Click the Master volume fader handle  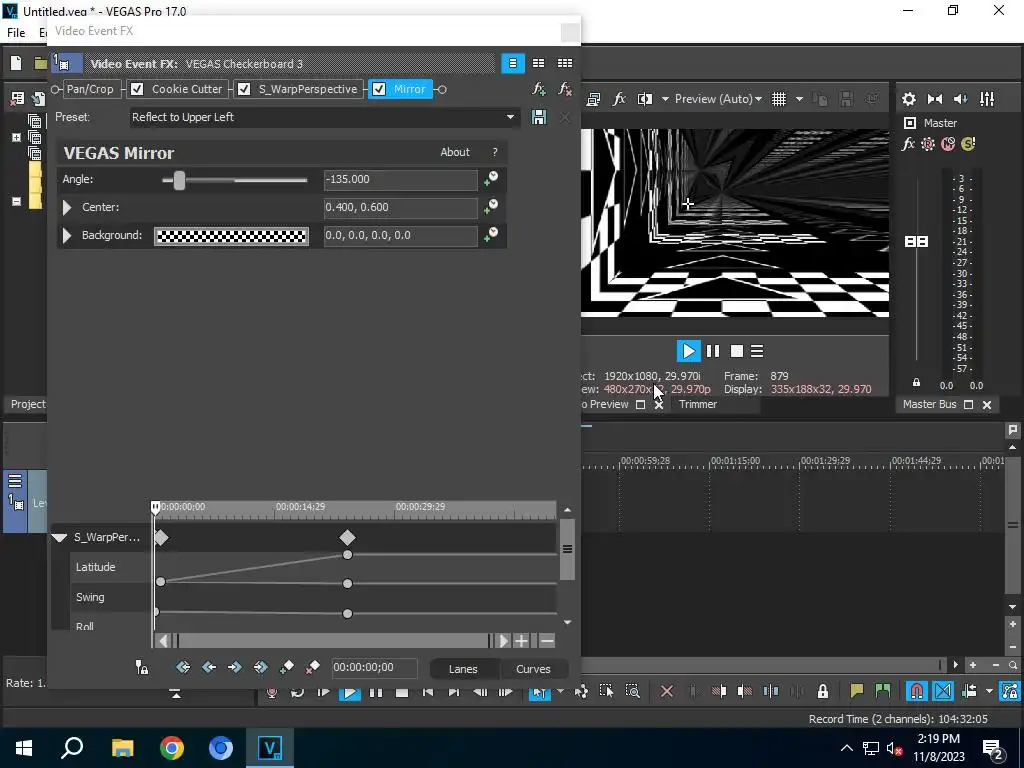916,242
